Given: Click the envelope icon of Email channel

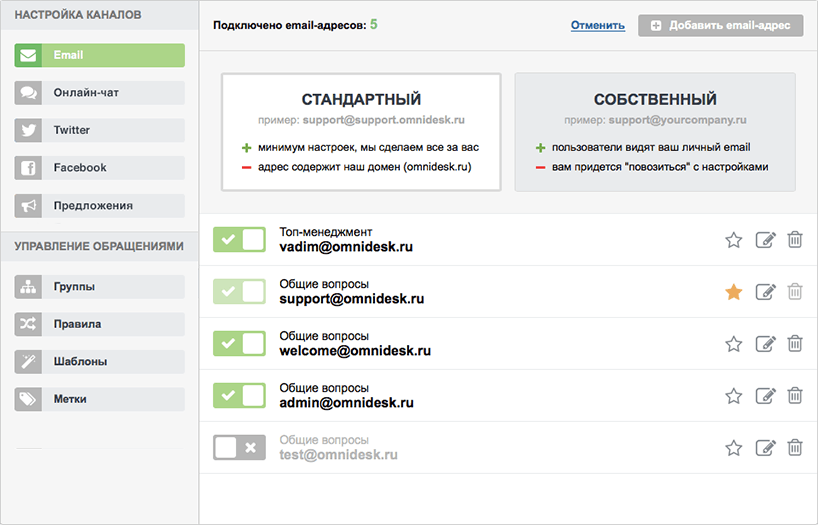Looking at the screenshot, I should click(x=28, y=55).
